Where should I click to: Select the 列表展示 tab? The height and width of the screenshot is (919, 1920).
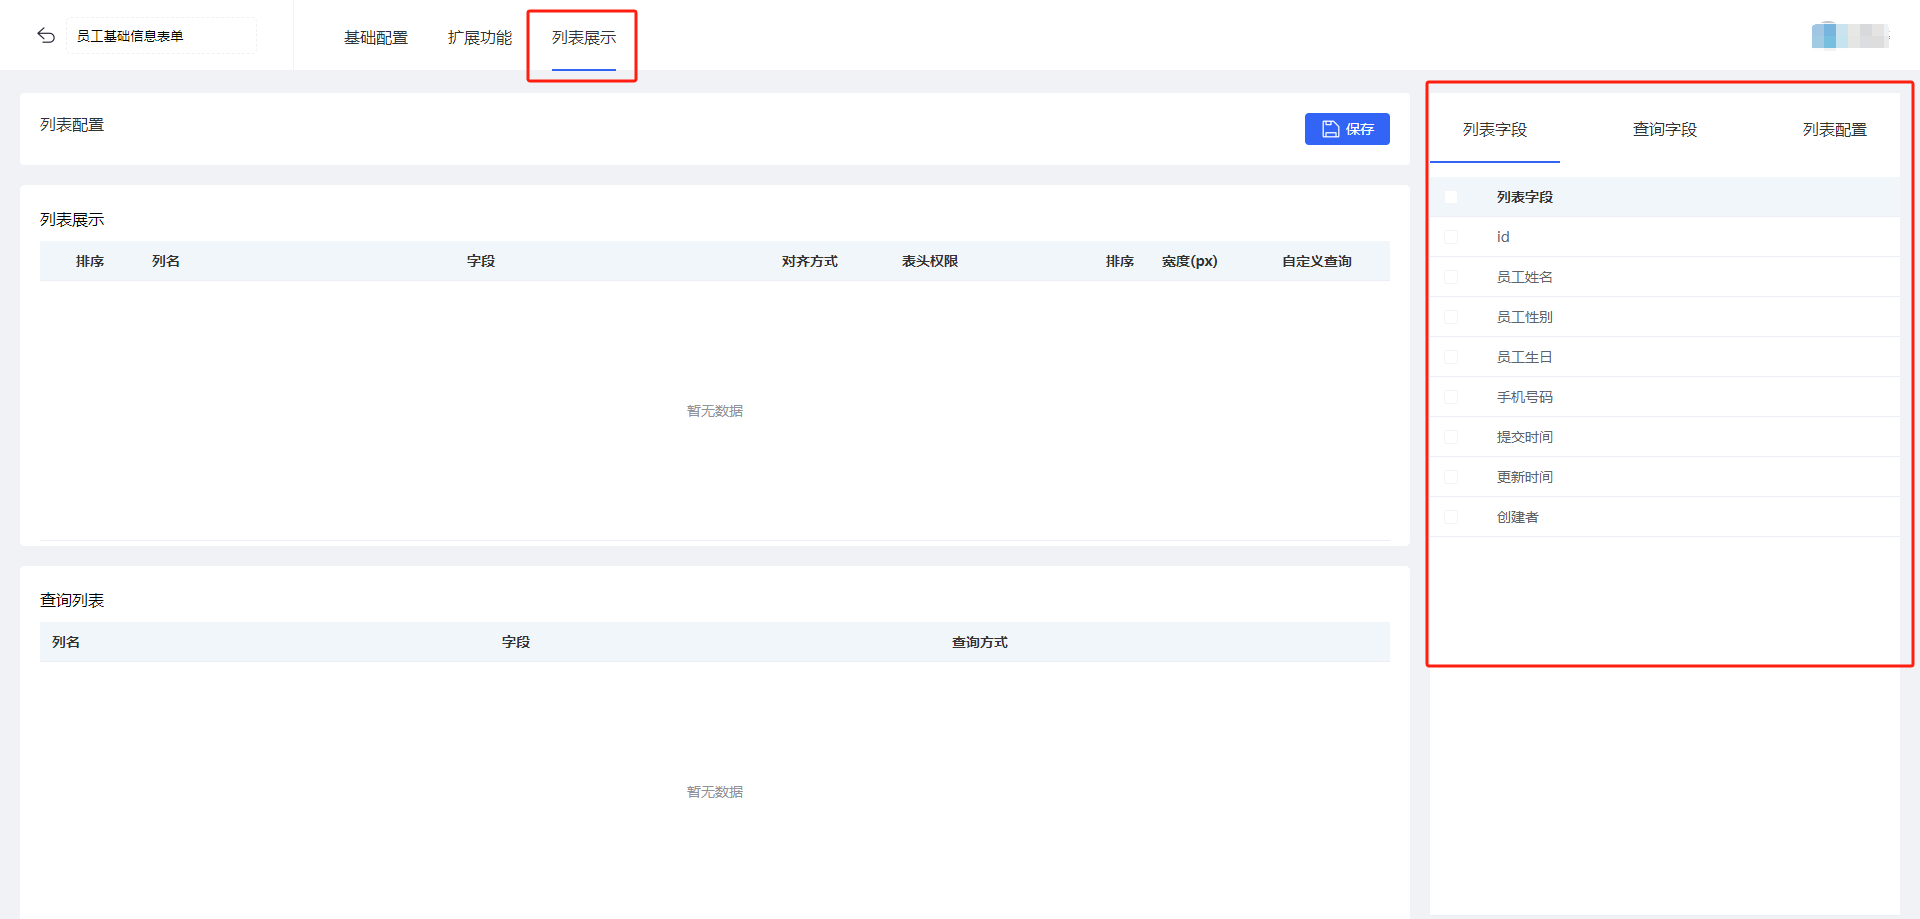point(583,38)
